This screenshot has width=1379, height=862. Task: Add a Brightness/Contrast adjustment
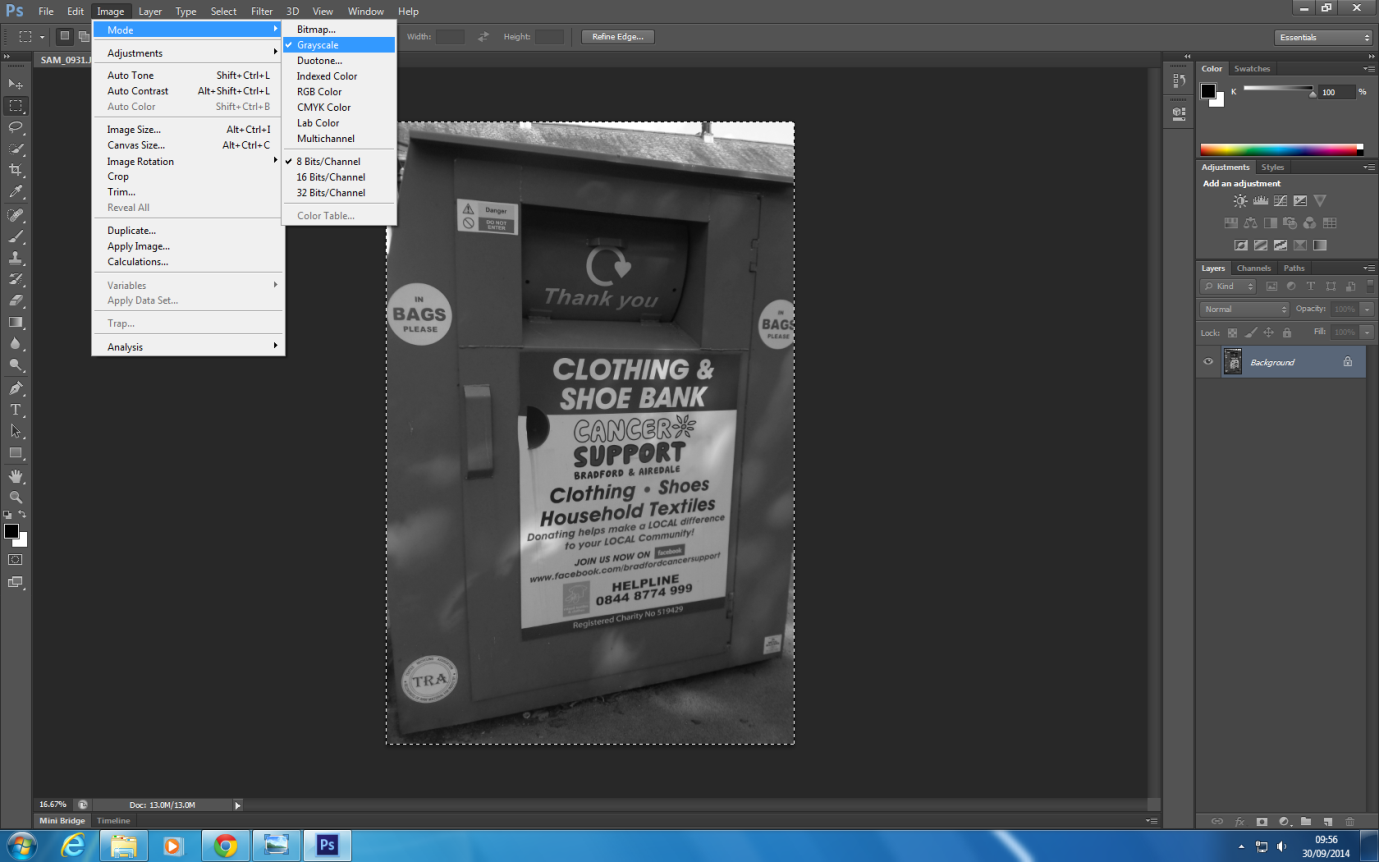(1240, 201)
